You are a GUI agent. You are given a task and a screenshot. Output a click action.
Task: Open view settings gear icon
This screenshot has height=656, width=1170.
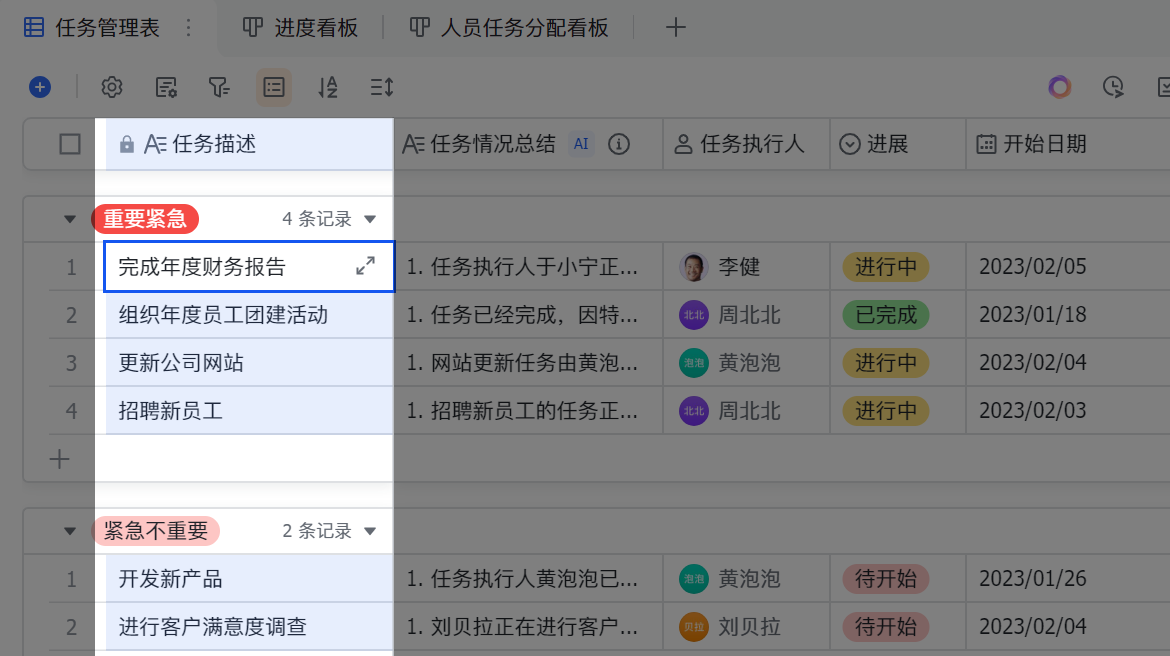[112, 87]
